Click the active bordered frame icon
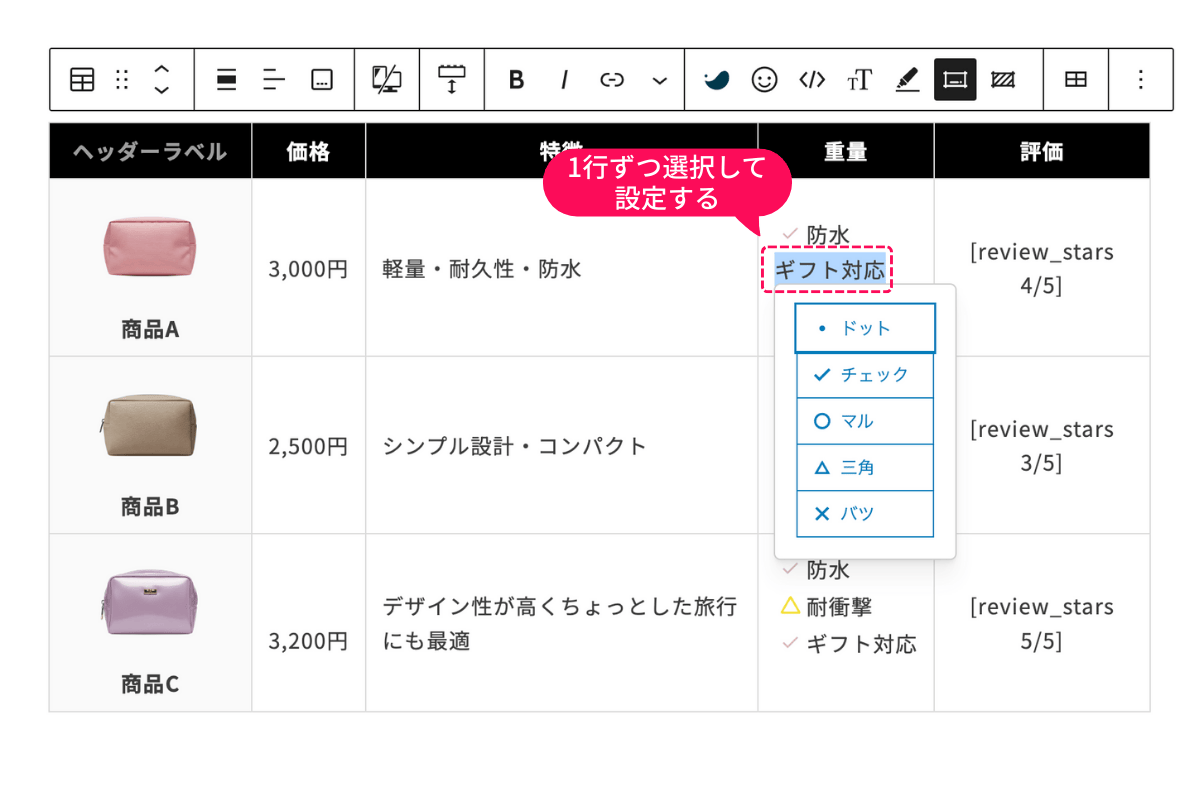The image size is (1200, 800). coord(953,79)
